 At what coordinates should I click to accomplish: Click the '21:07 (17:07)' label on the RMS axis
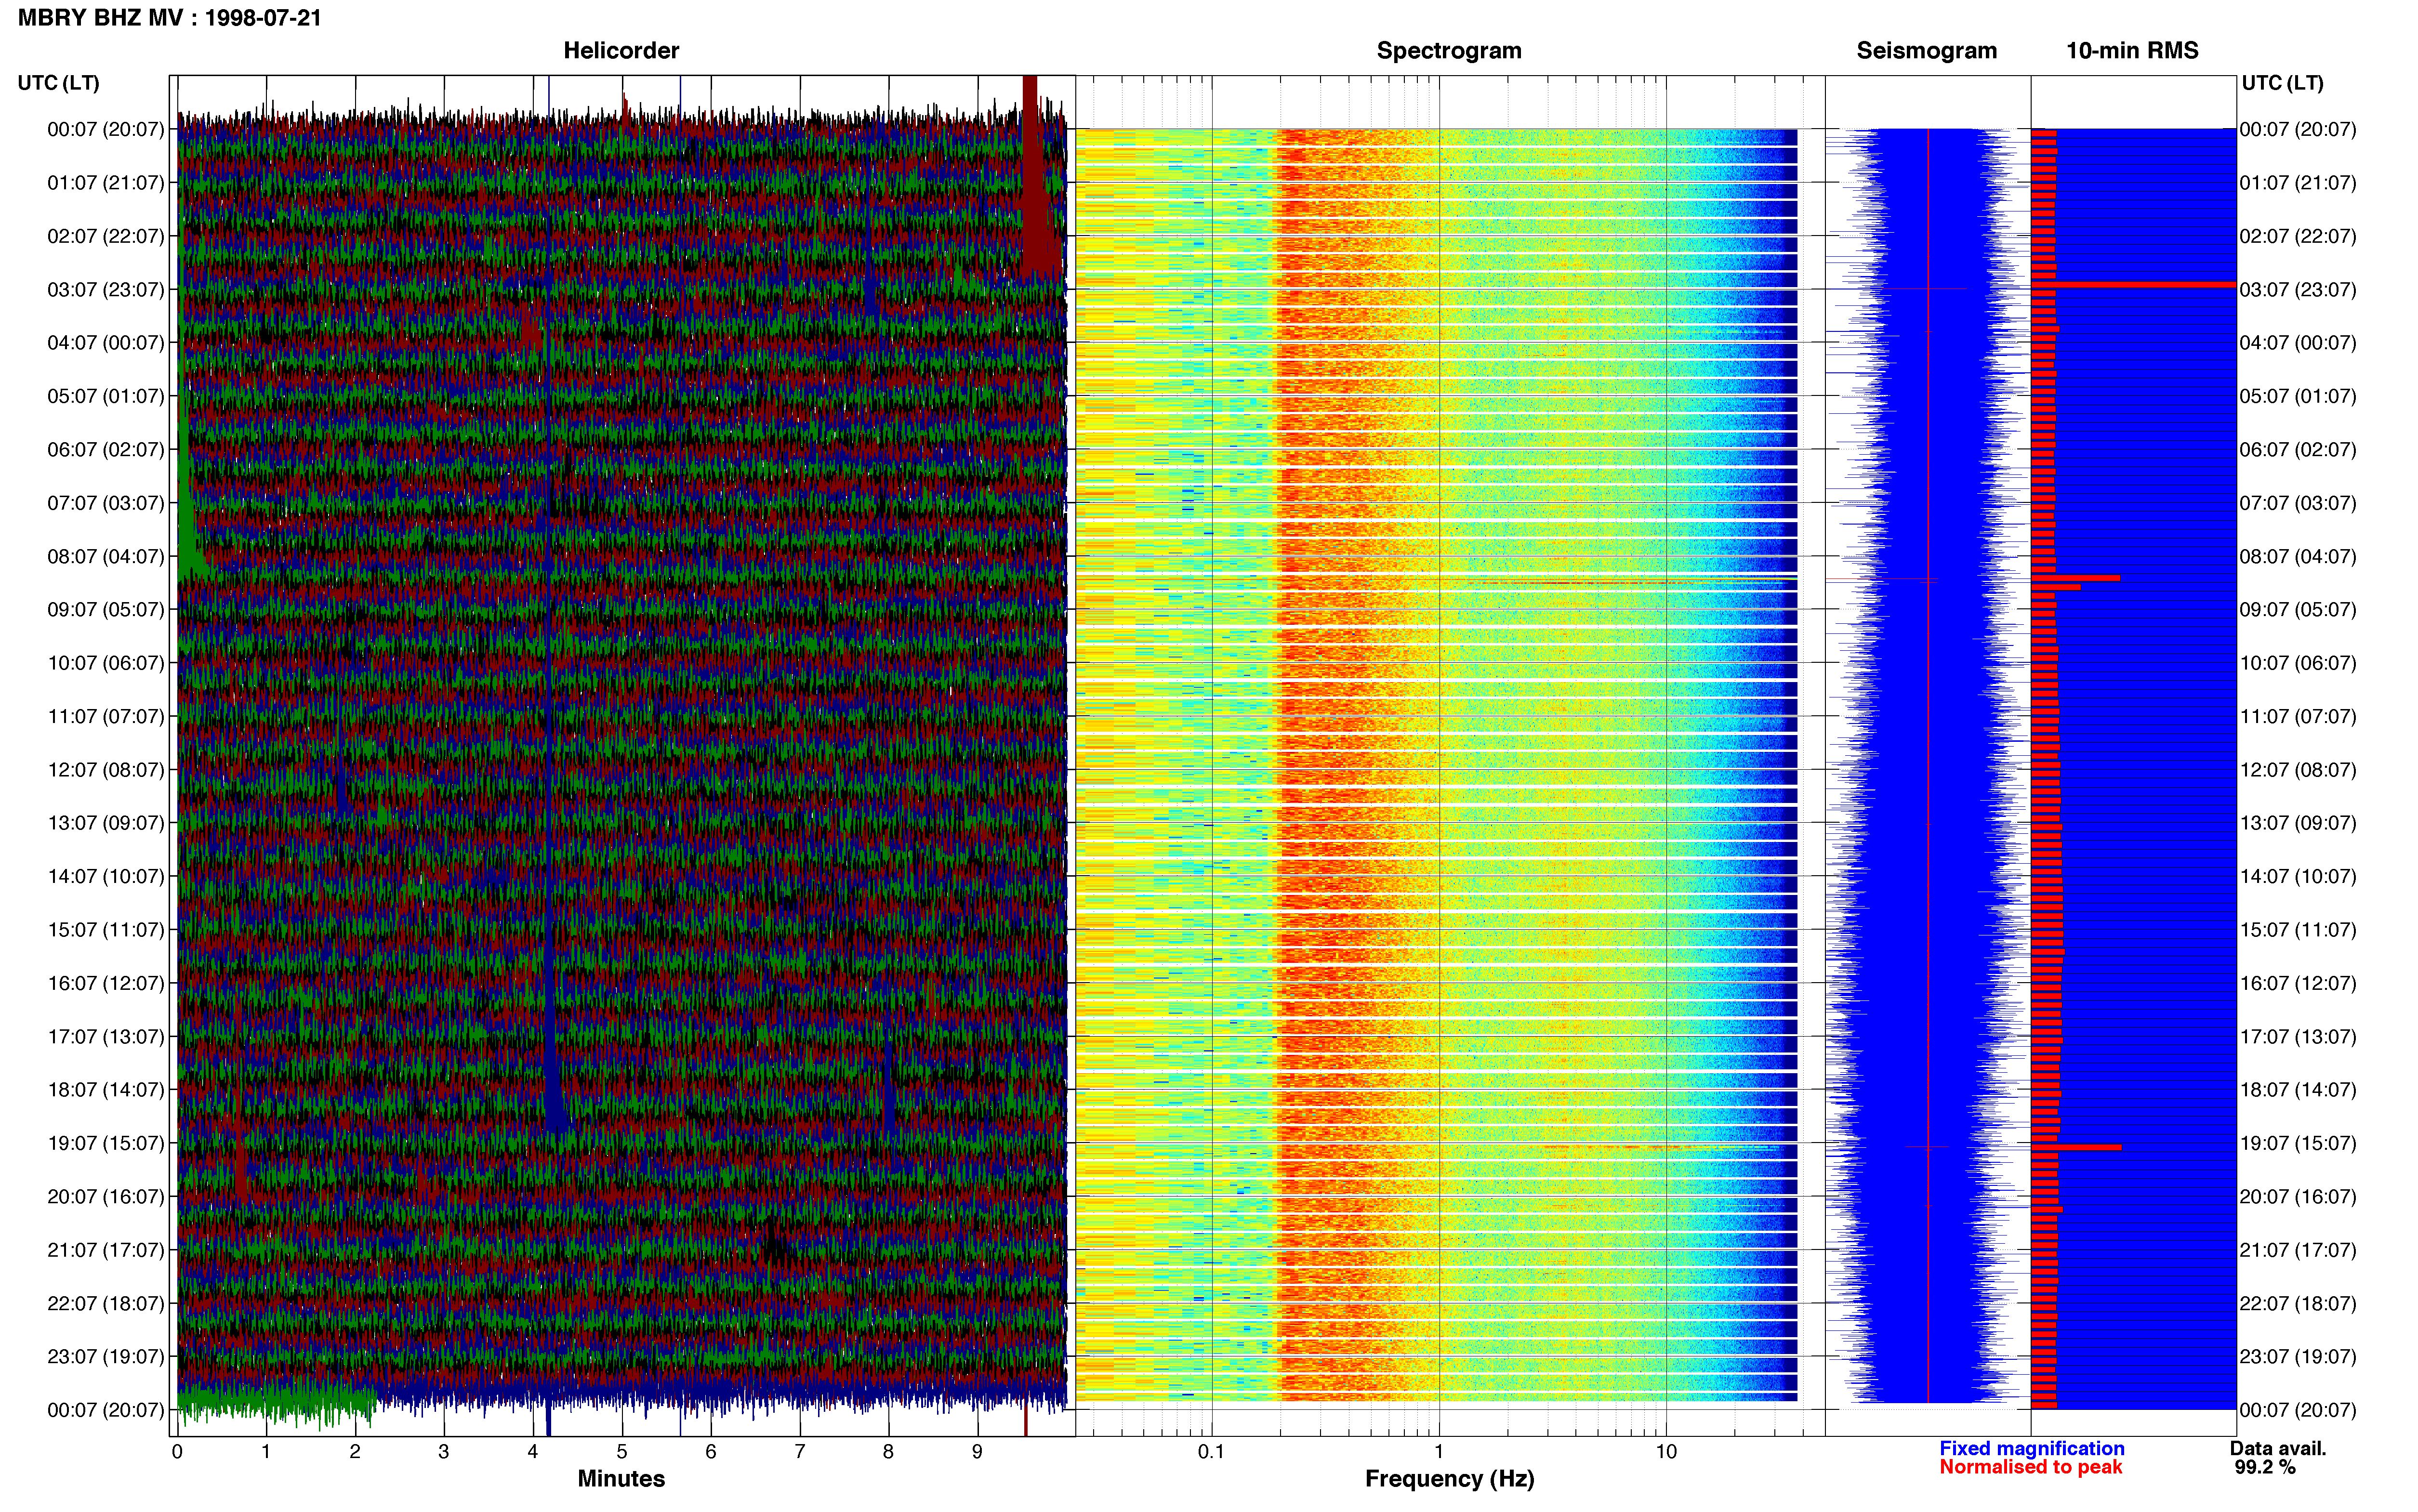(2298, 1250)
